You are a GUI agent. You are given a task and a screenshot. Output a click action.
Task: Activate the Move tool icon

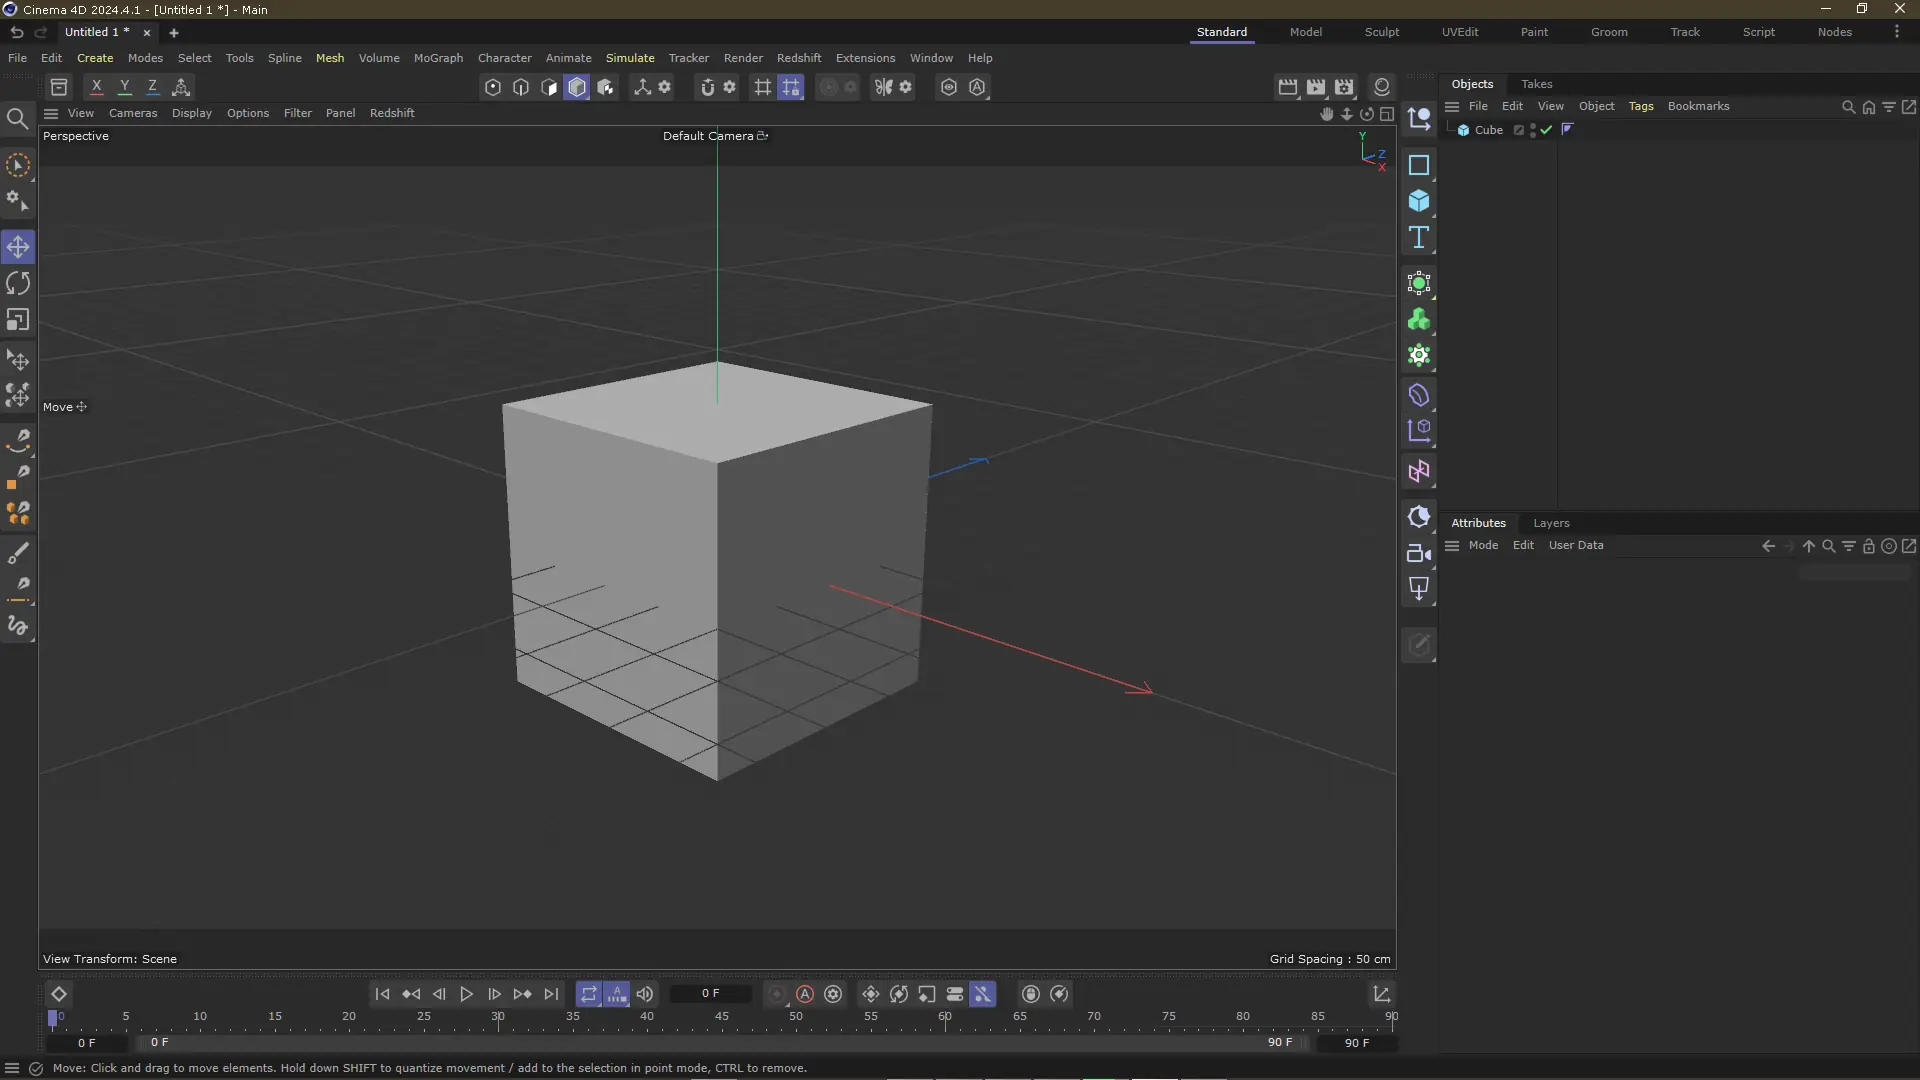[x=18, y=247]
